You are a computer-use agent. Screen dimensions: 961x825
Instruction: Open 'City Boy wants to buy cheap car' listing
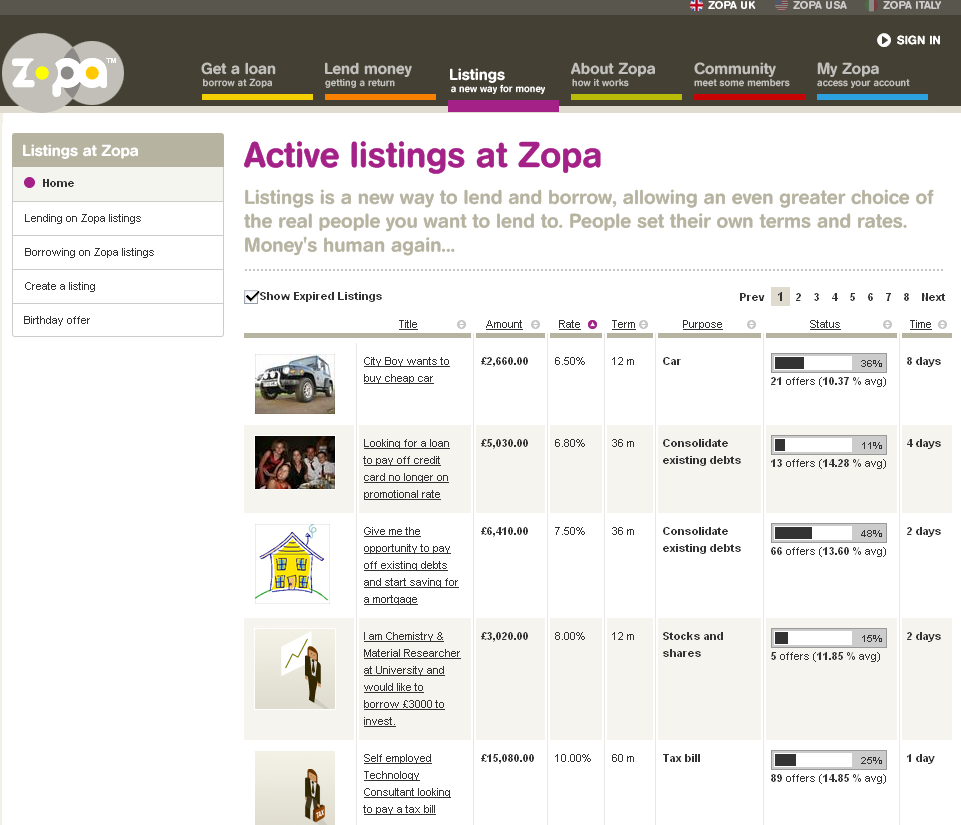point(406,370)
